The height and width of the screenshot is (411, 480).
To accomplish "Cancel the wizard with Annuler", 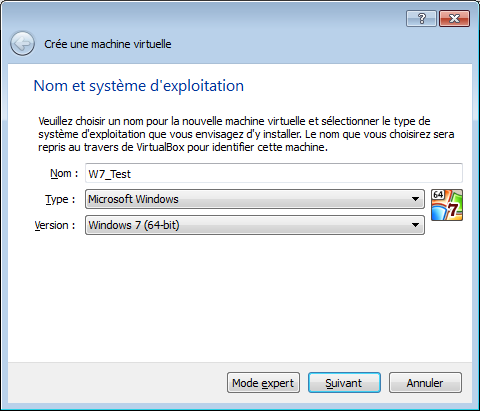I will click(425, 383).
